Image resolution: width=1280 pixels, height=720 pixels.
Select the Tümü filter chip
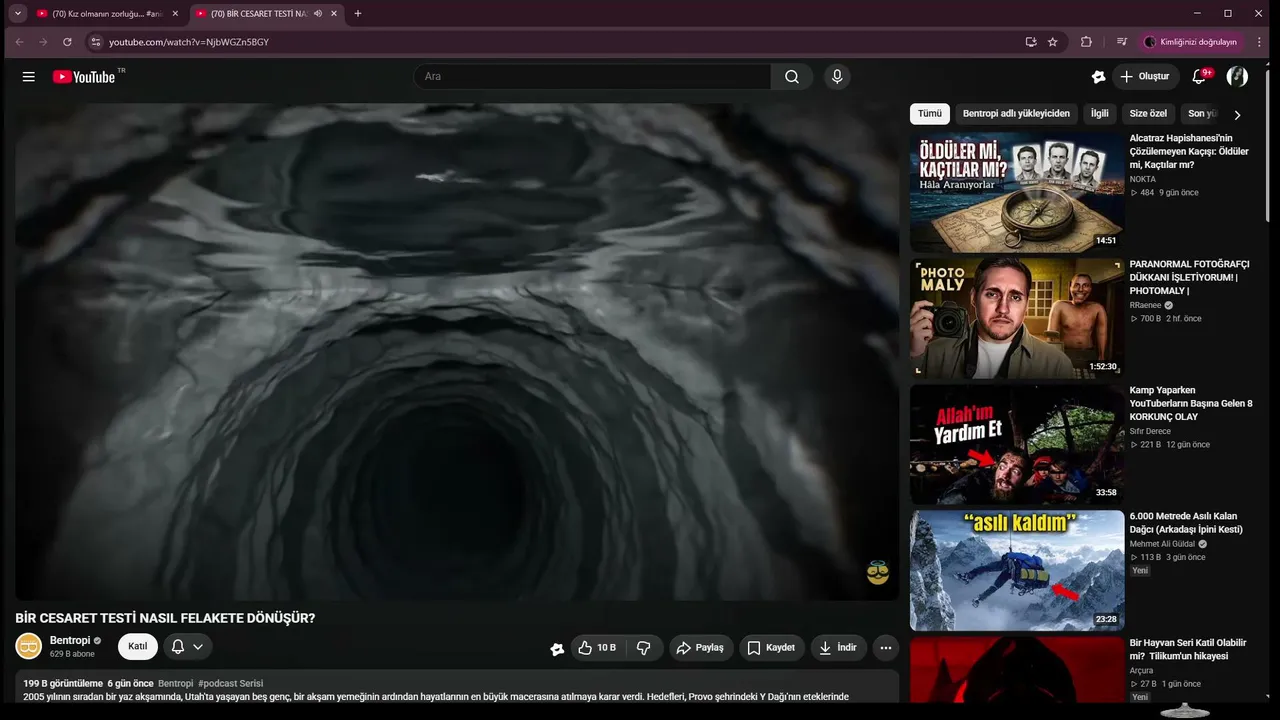pos(930,114)
